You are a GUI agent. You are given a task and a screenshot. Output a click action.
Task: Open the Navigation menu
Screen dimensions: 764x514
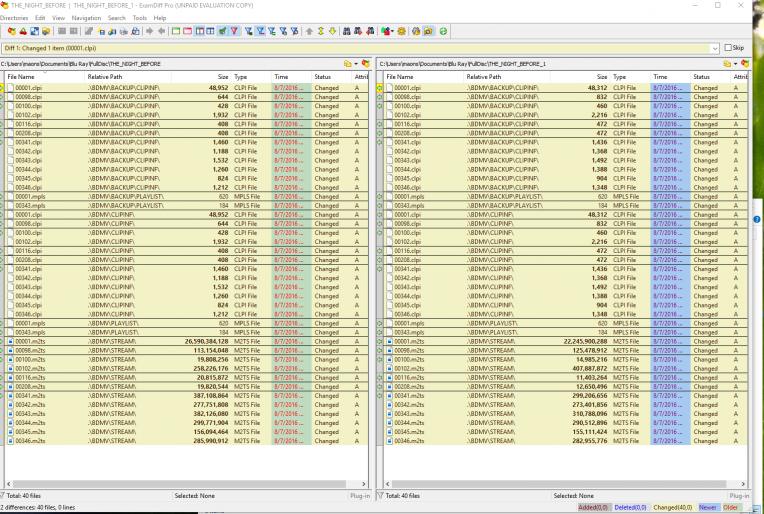(86, 18)
